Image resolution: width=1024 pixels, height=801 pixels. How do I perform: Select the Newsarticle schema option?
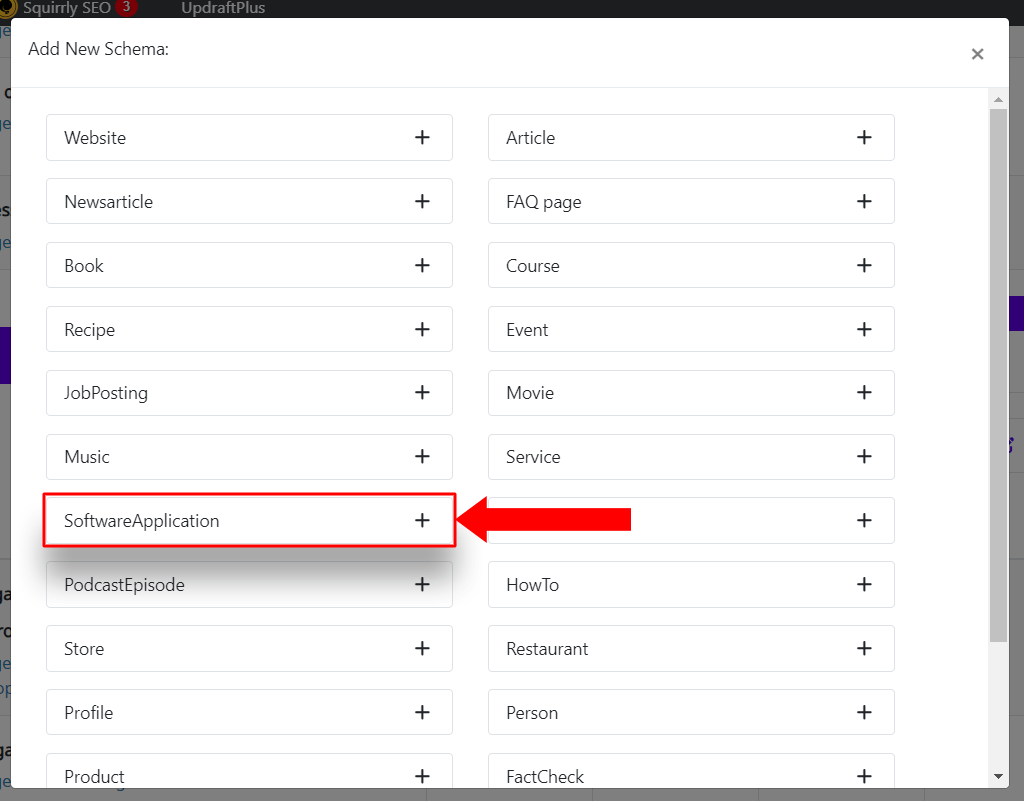pos(249,201)
